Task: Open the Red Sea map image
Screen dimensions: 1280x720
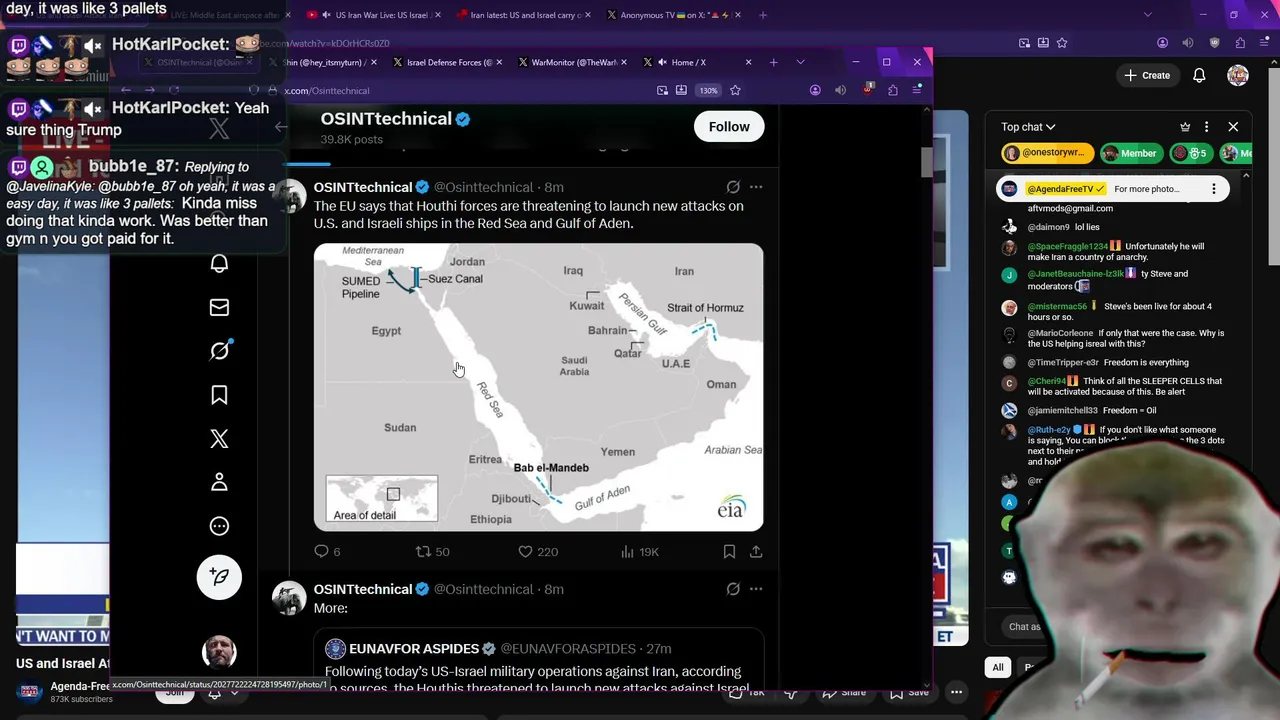Action: click(x=538, y=387)
